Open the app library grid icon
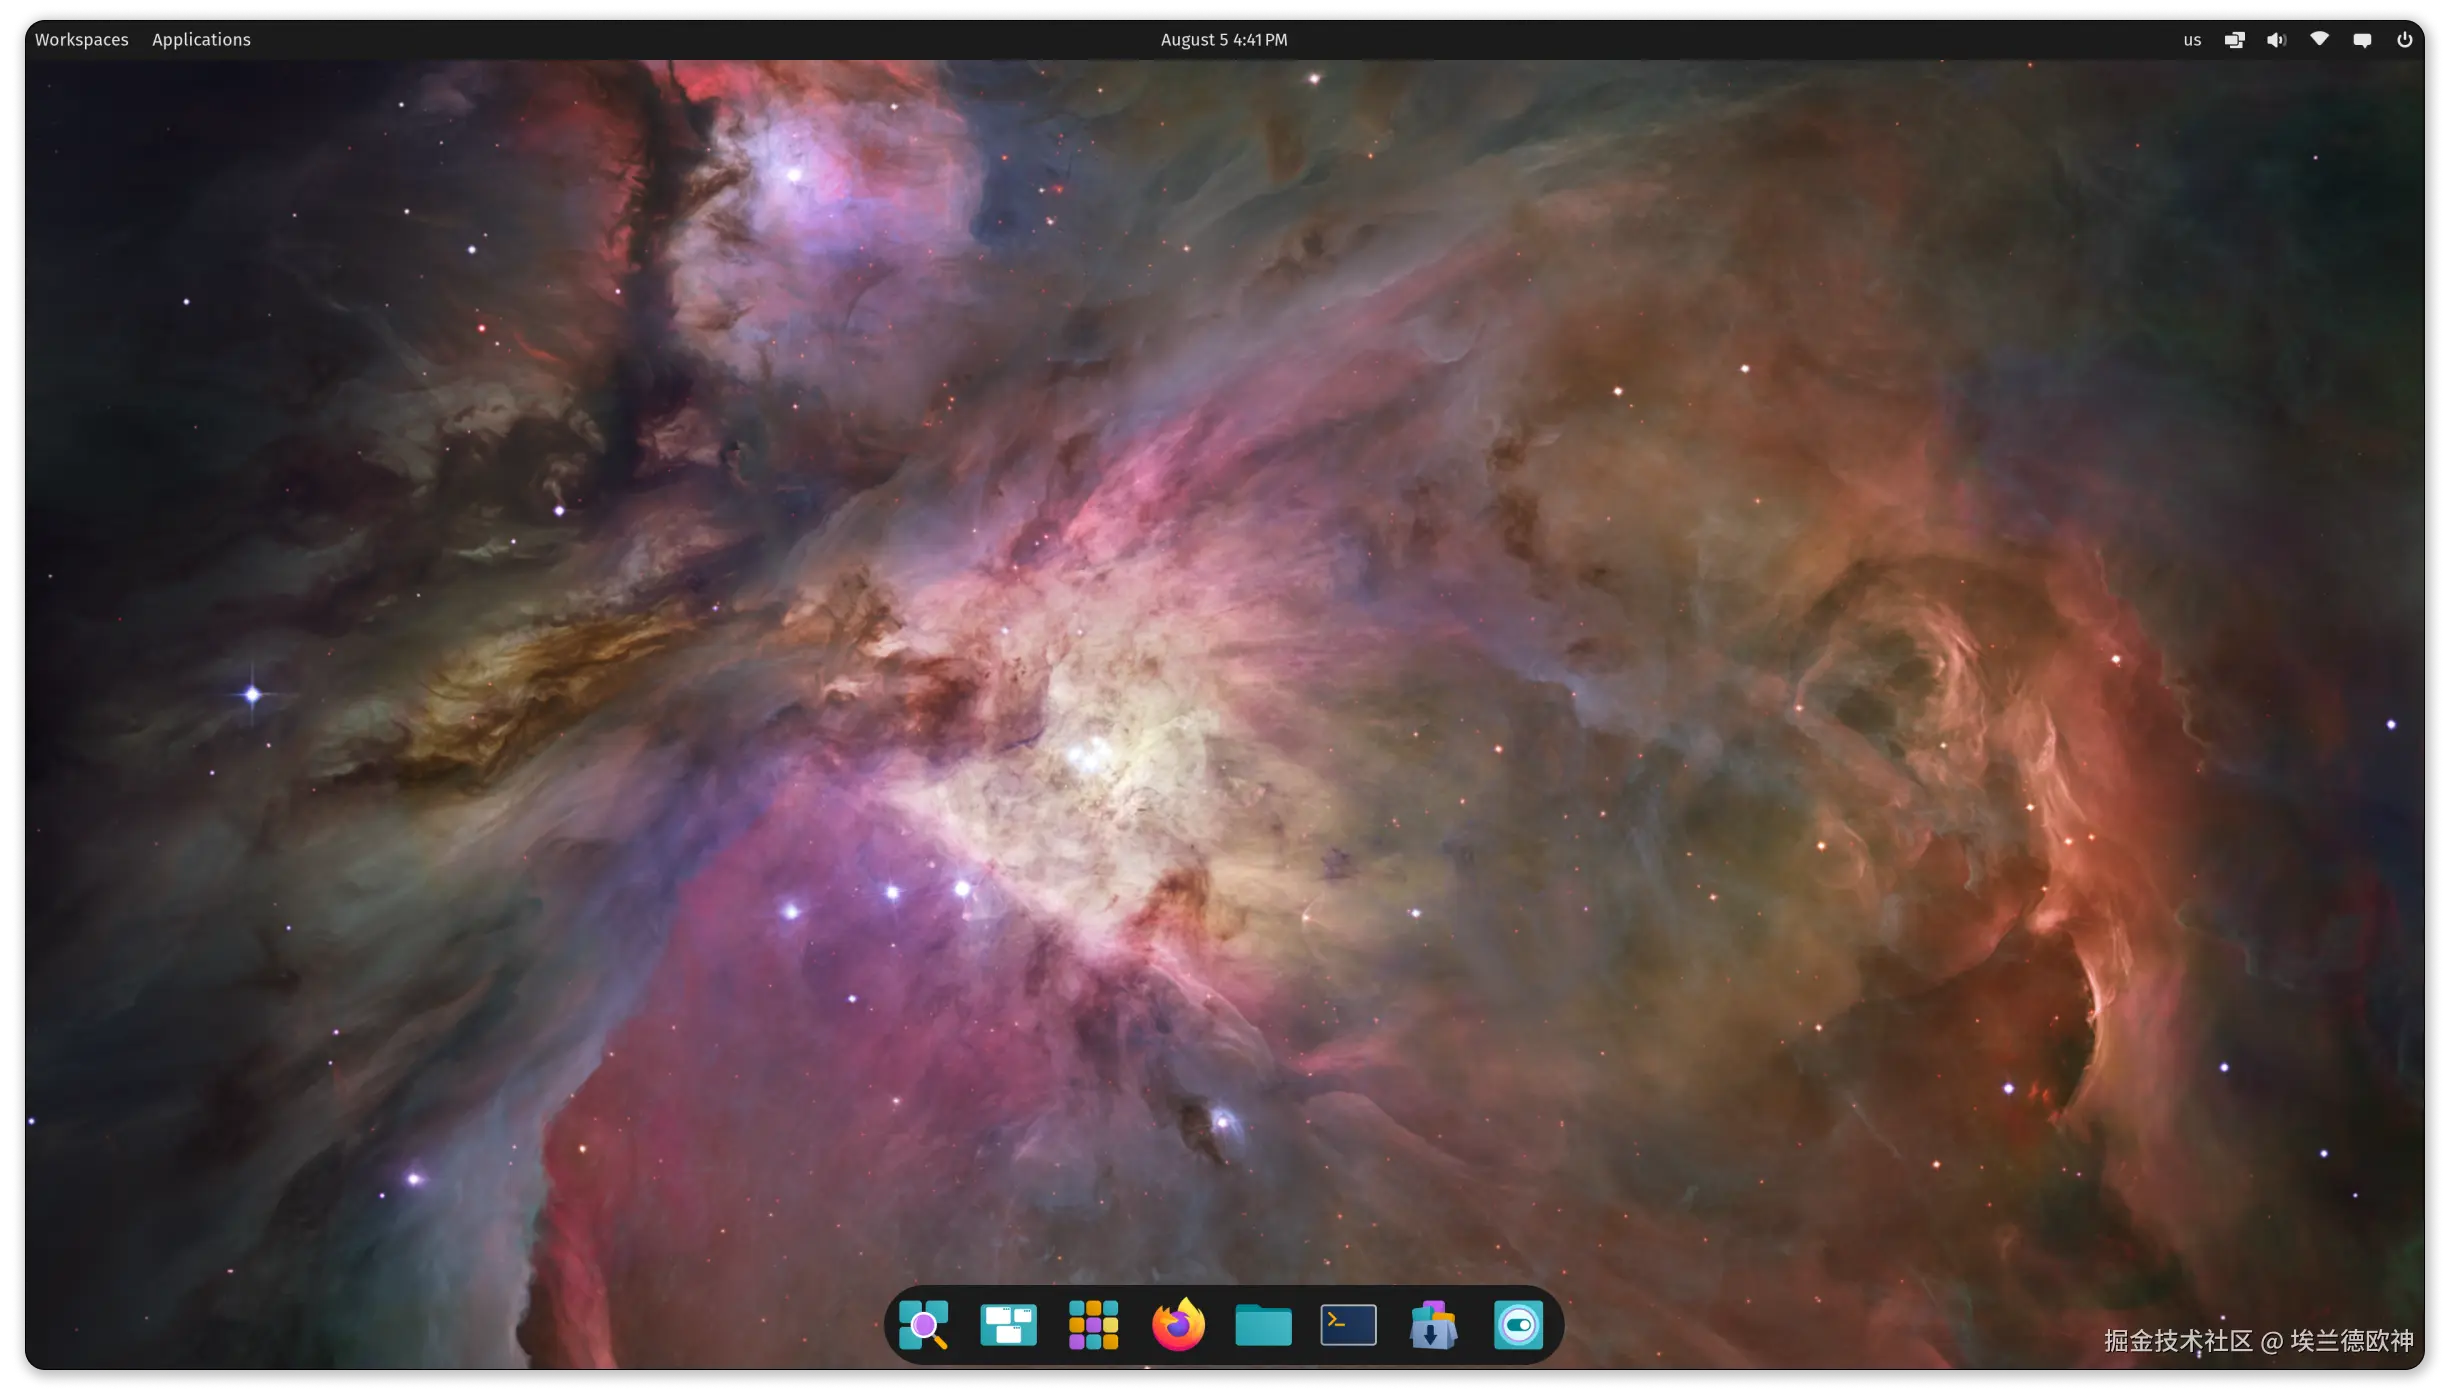The height and width of the screenshot is (1390, 2450). pos(1093,1324)
